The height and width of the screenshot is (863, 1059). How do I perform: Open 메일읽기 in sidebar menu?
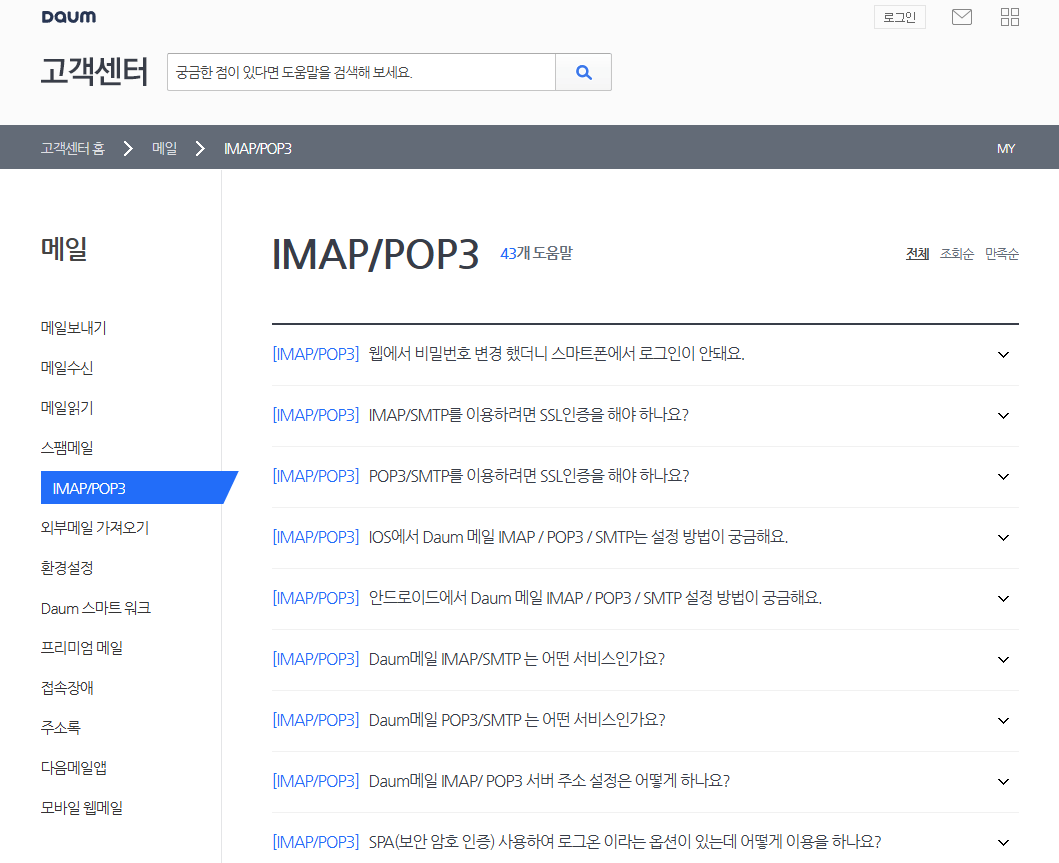(67, 408)
